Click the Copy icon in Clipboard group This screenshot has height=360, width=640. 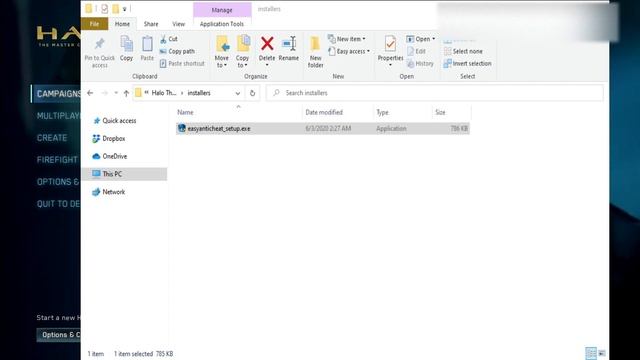126,44
